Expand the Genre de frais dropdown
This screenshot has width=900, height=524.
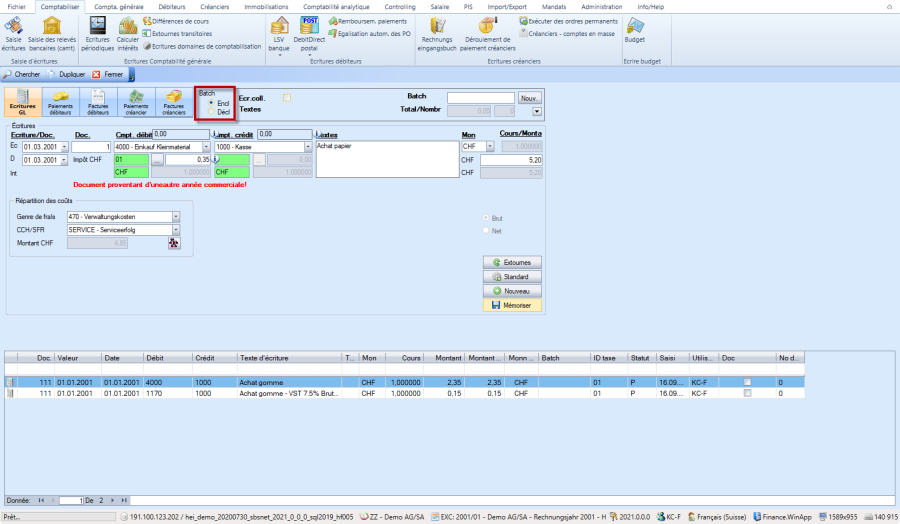pyautogui.click(x=176, y=216)
